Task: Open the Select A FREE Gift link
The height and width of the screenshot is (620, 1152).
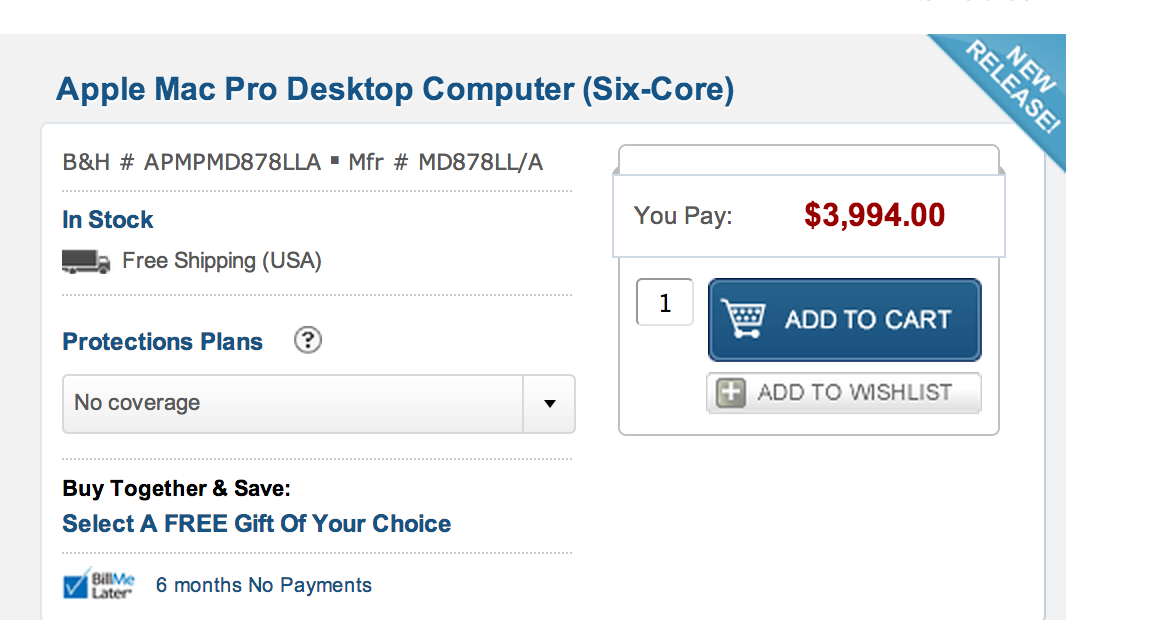Action: [x=256, y=524]
